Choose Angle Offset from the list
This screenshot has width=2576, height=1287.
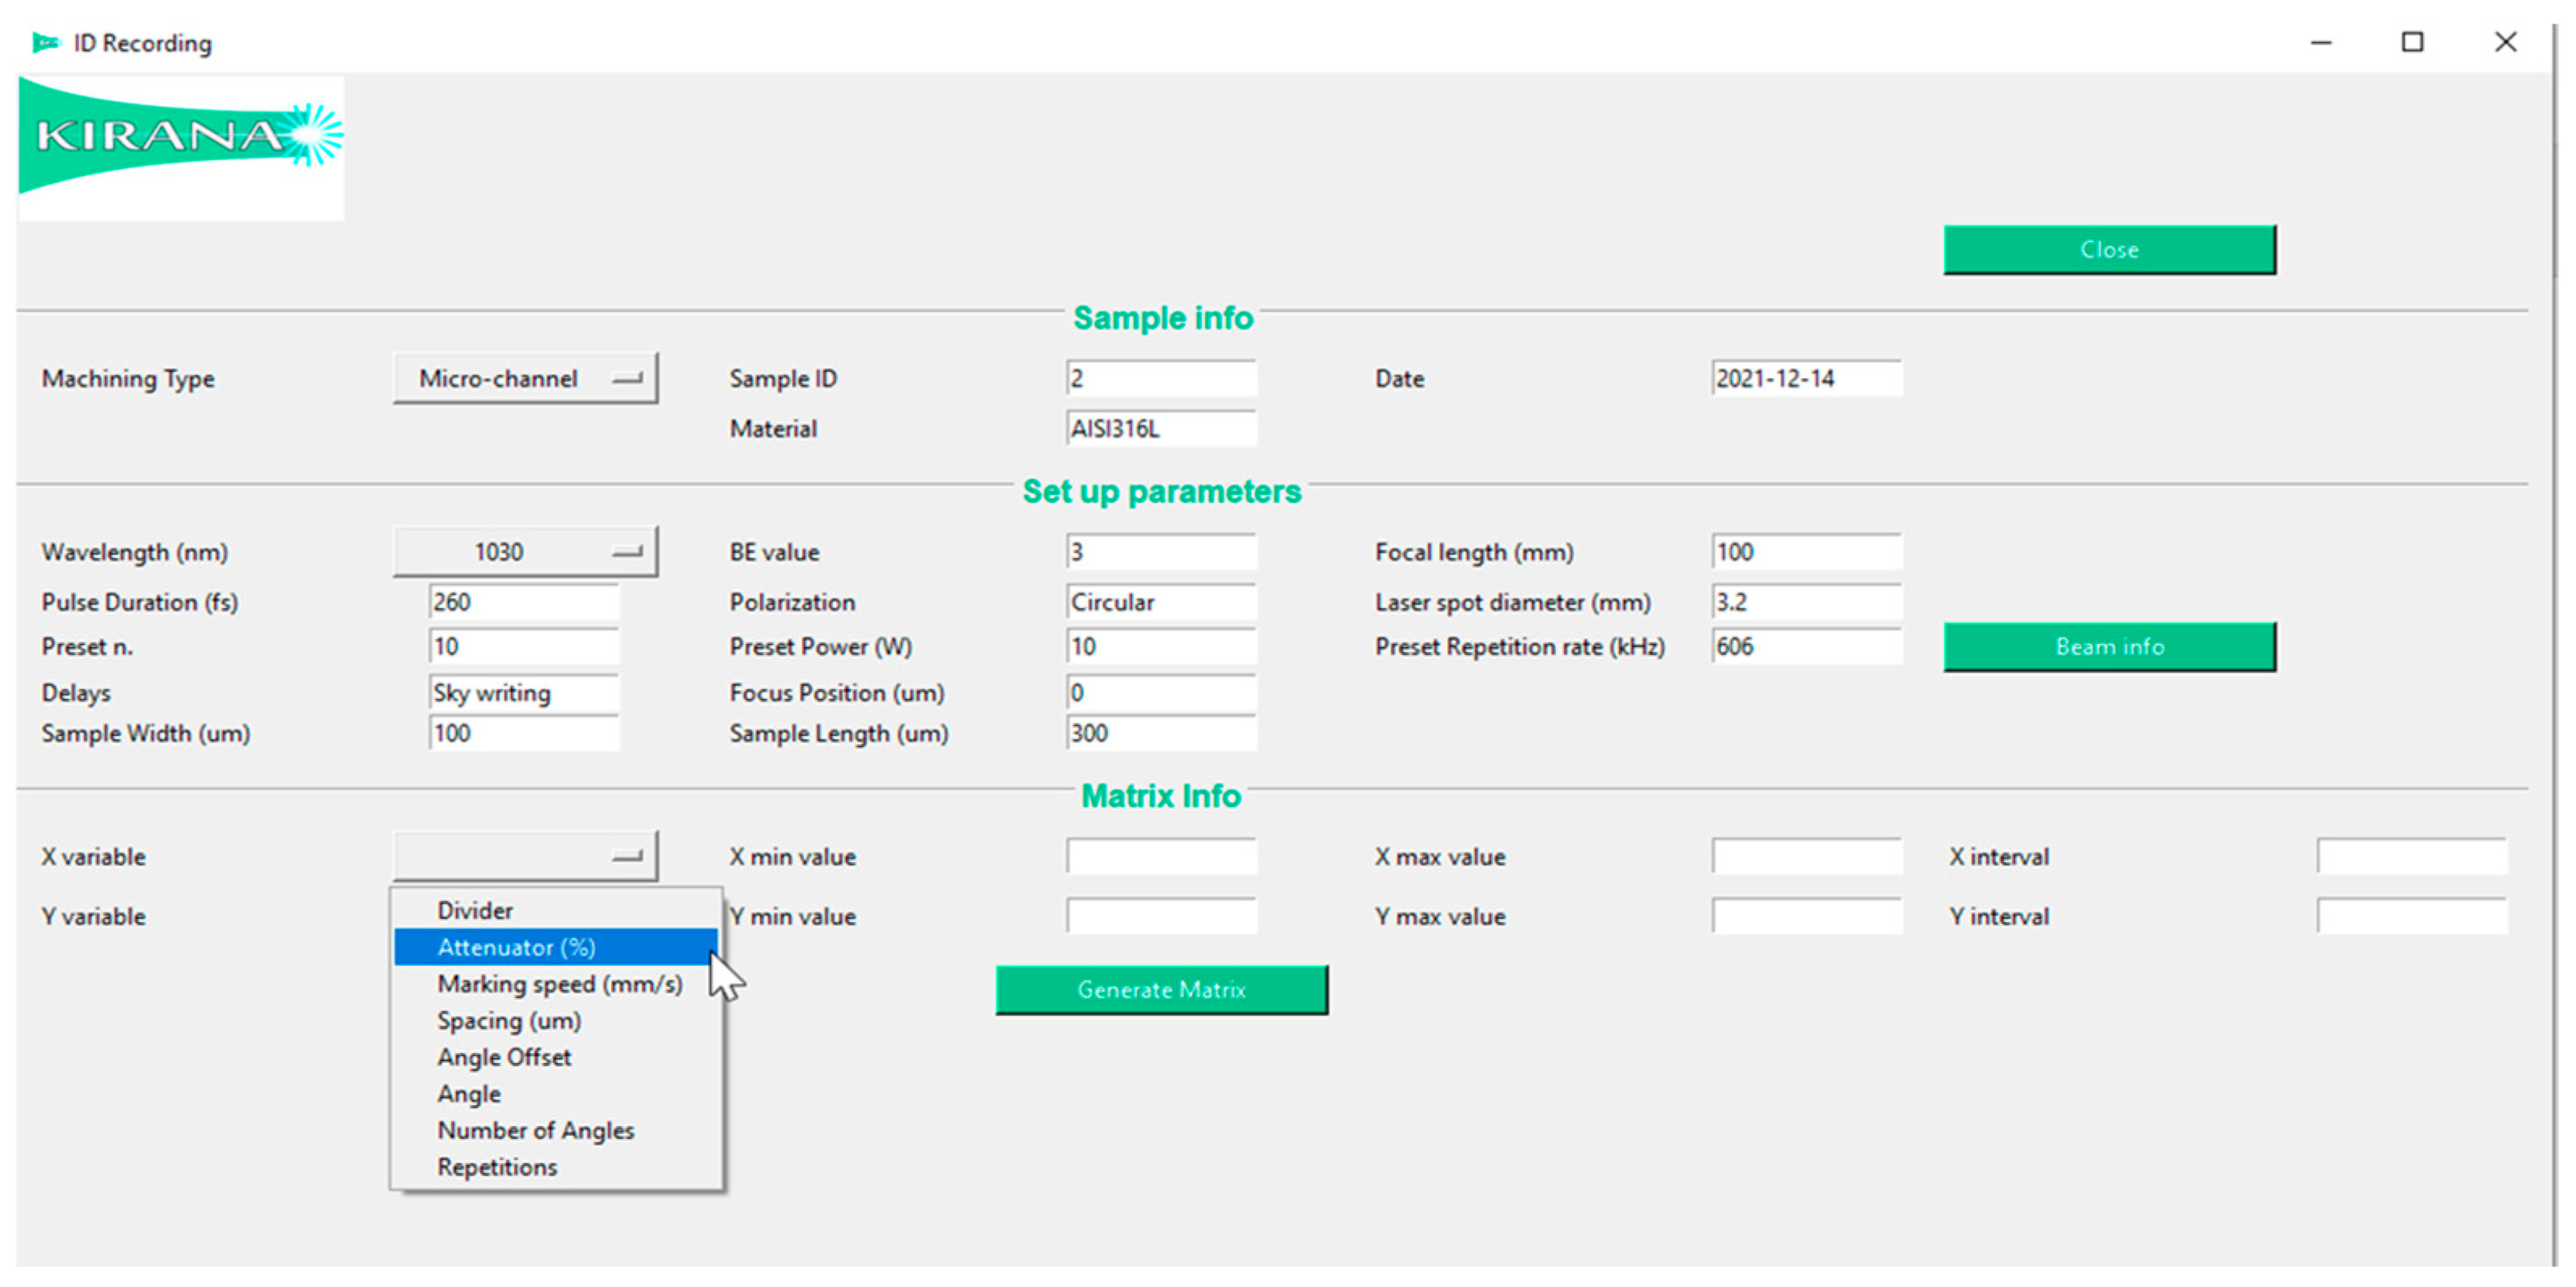[x=504, y=1057]
